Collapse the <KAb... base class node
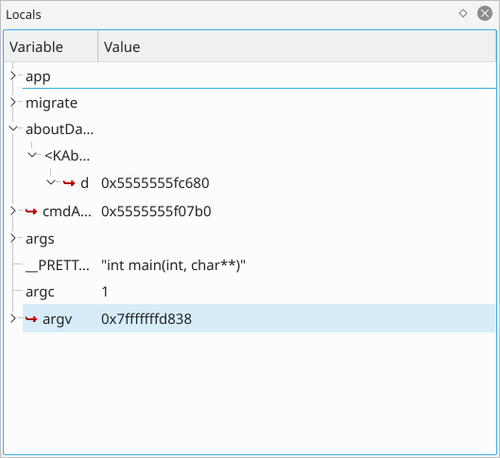 point(32,155)
